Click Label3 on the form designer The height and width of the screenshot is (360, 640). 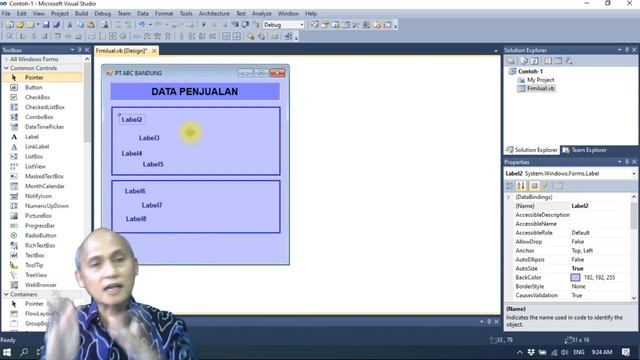tap(149, 138)
